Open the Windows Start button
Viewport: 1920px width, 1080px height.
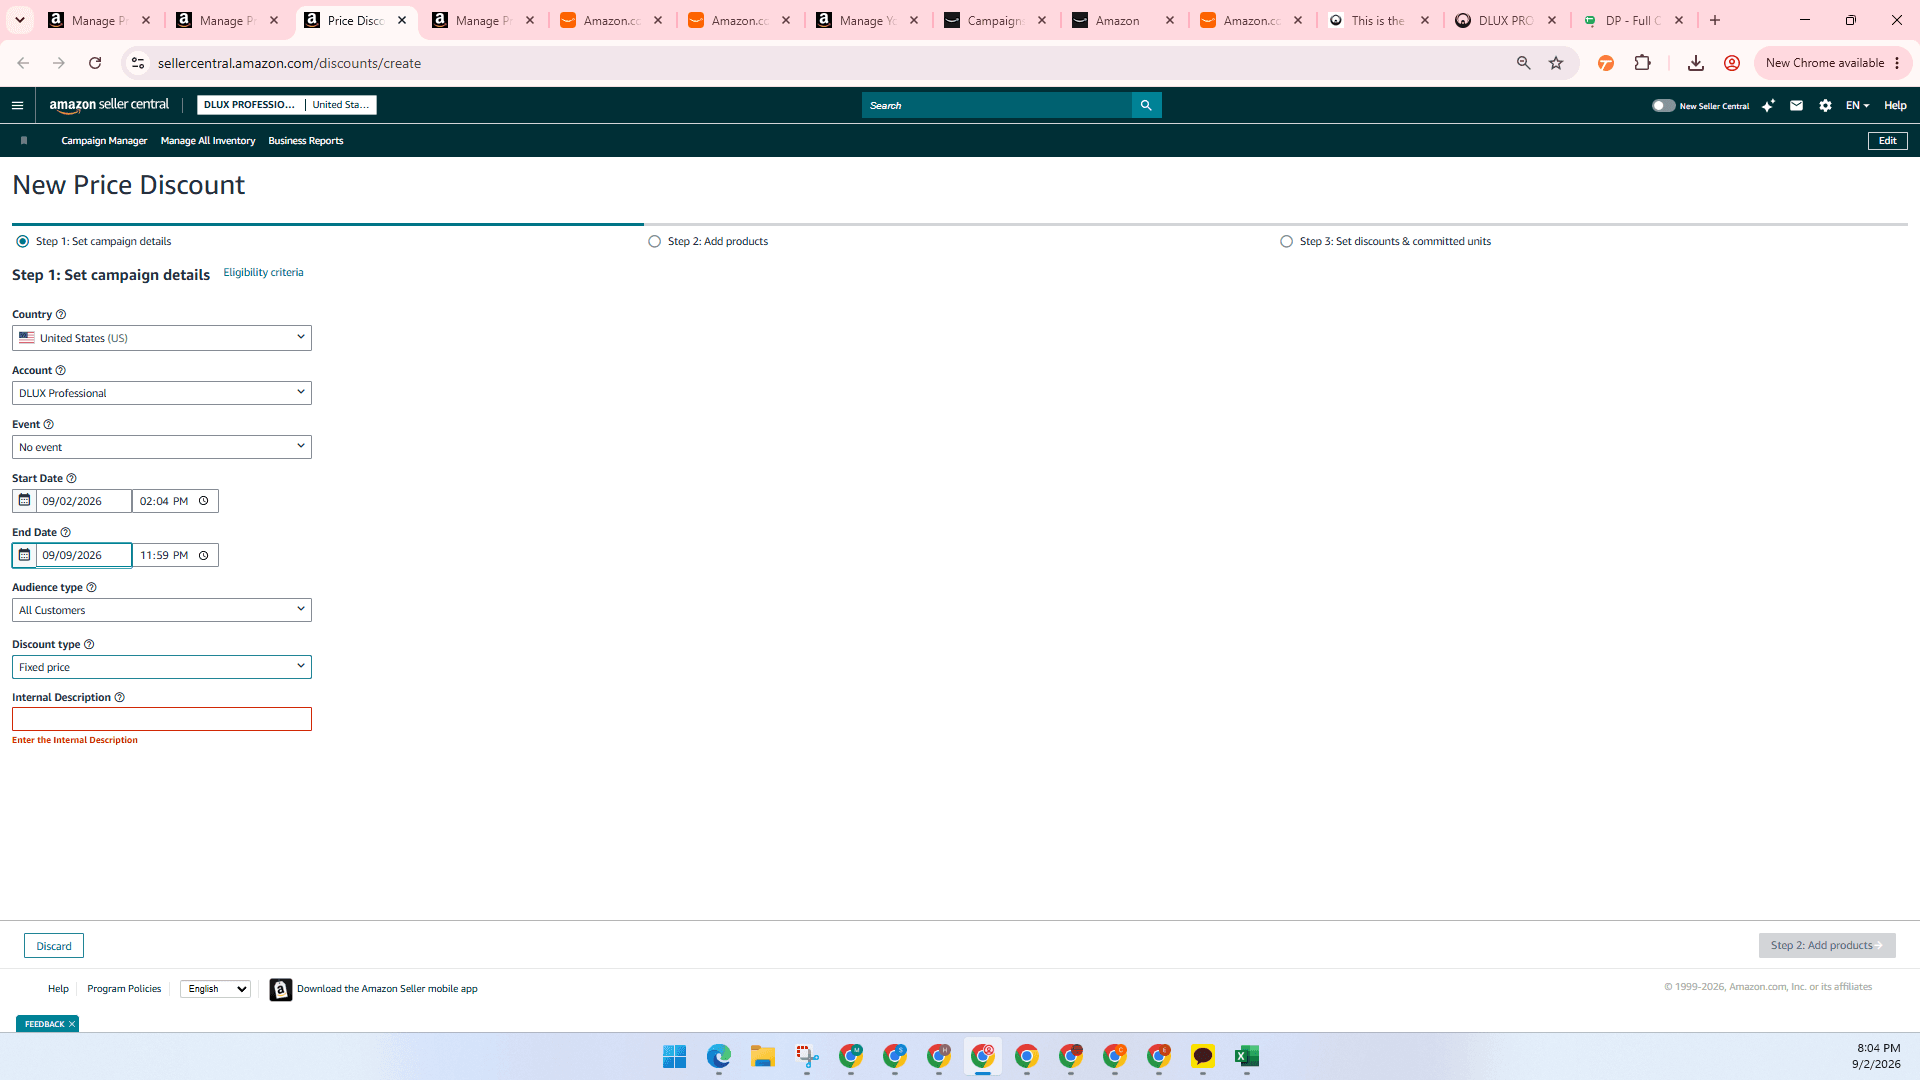coord(675,1056)
